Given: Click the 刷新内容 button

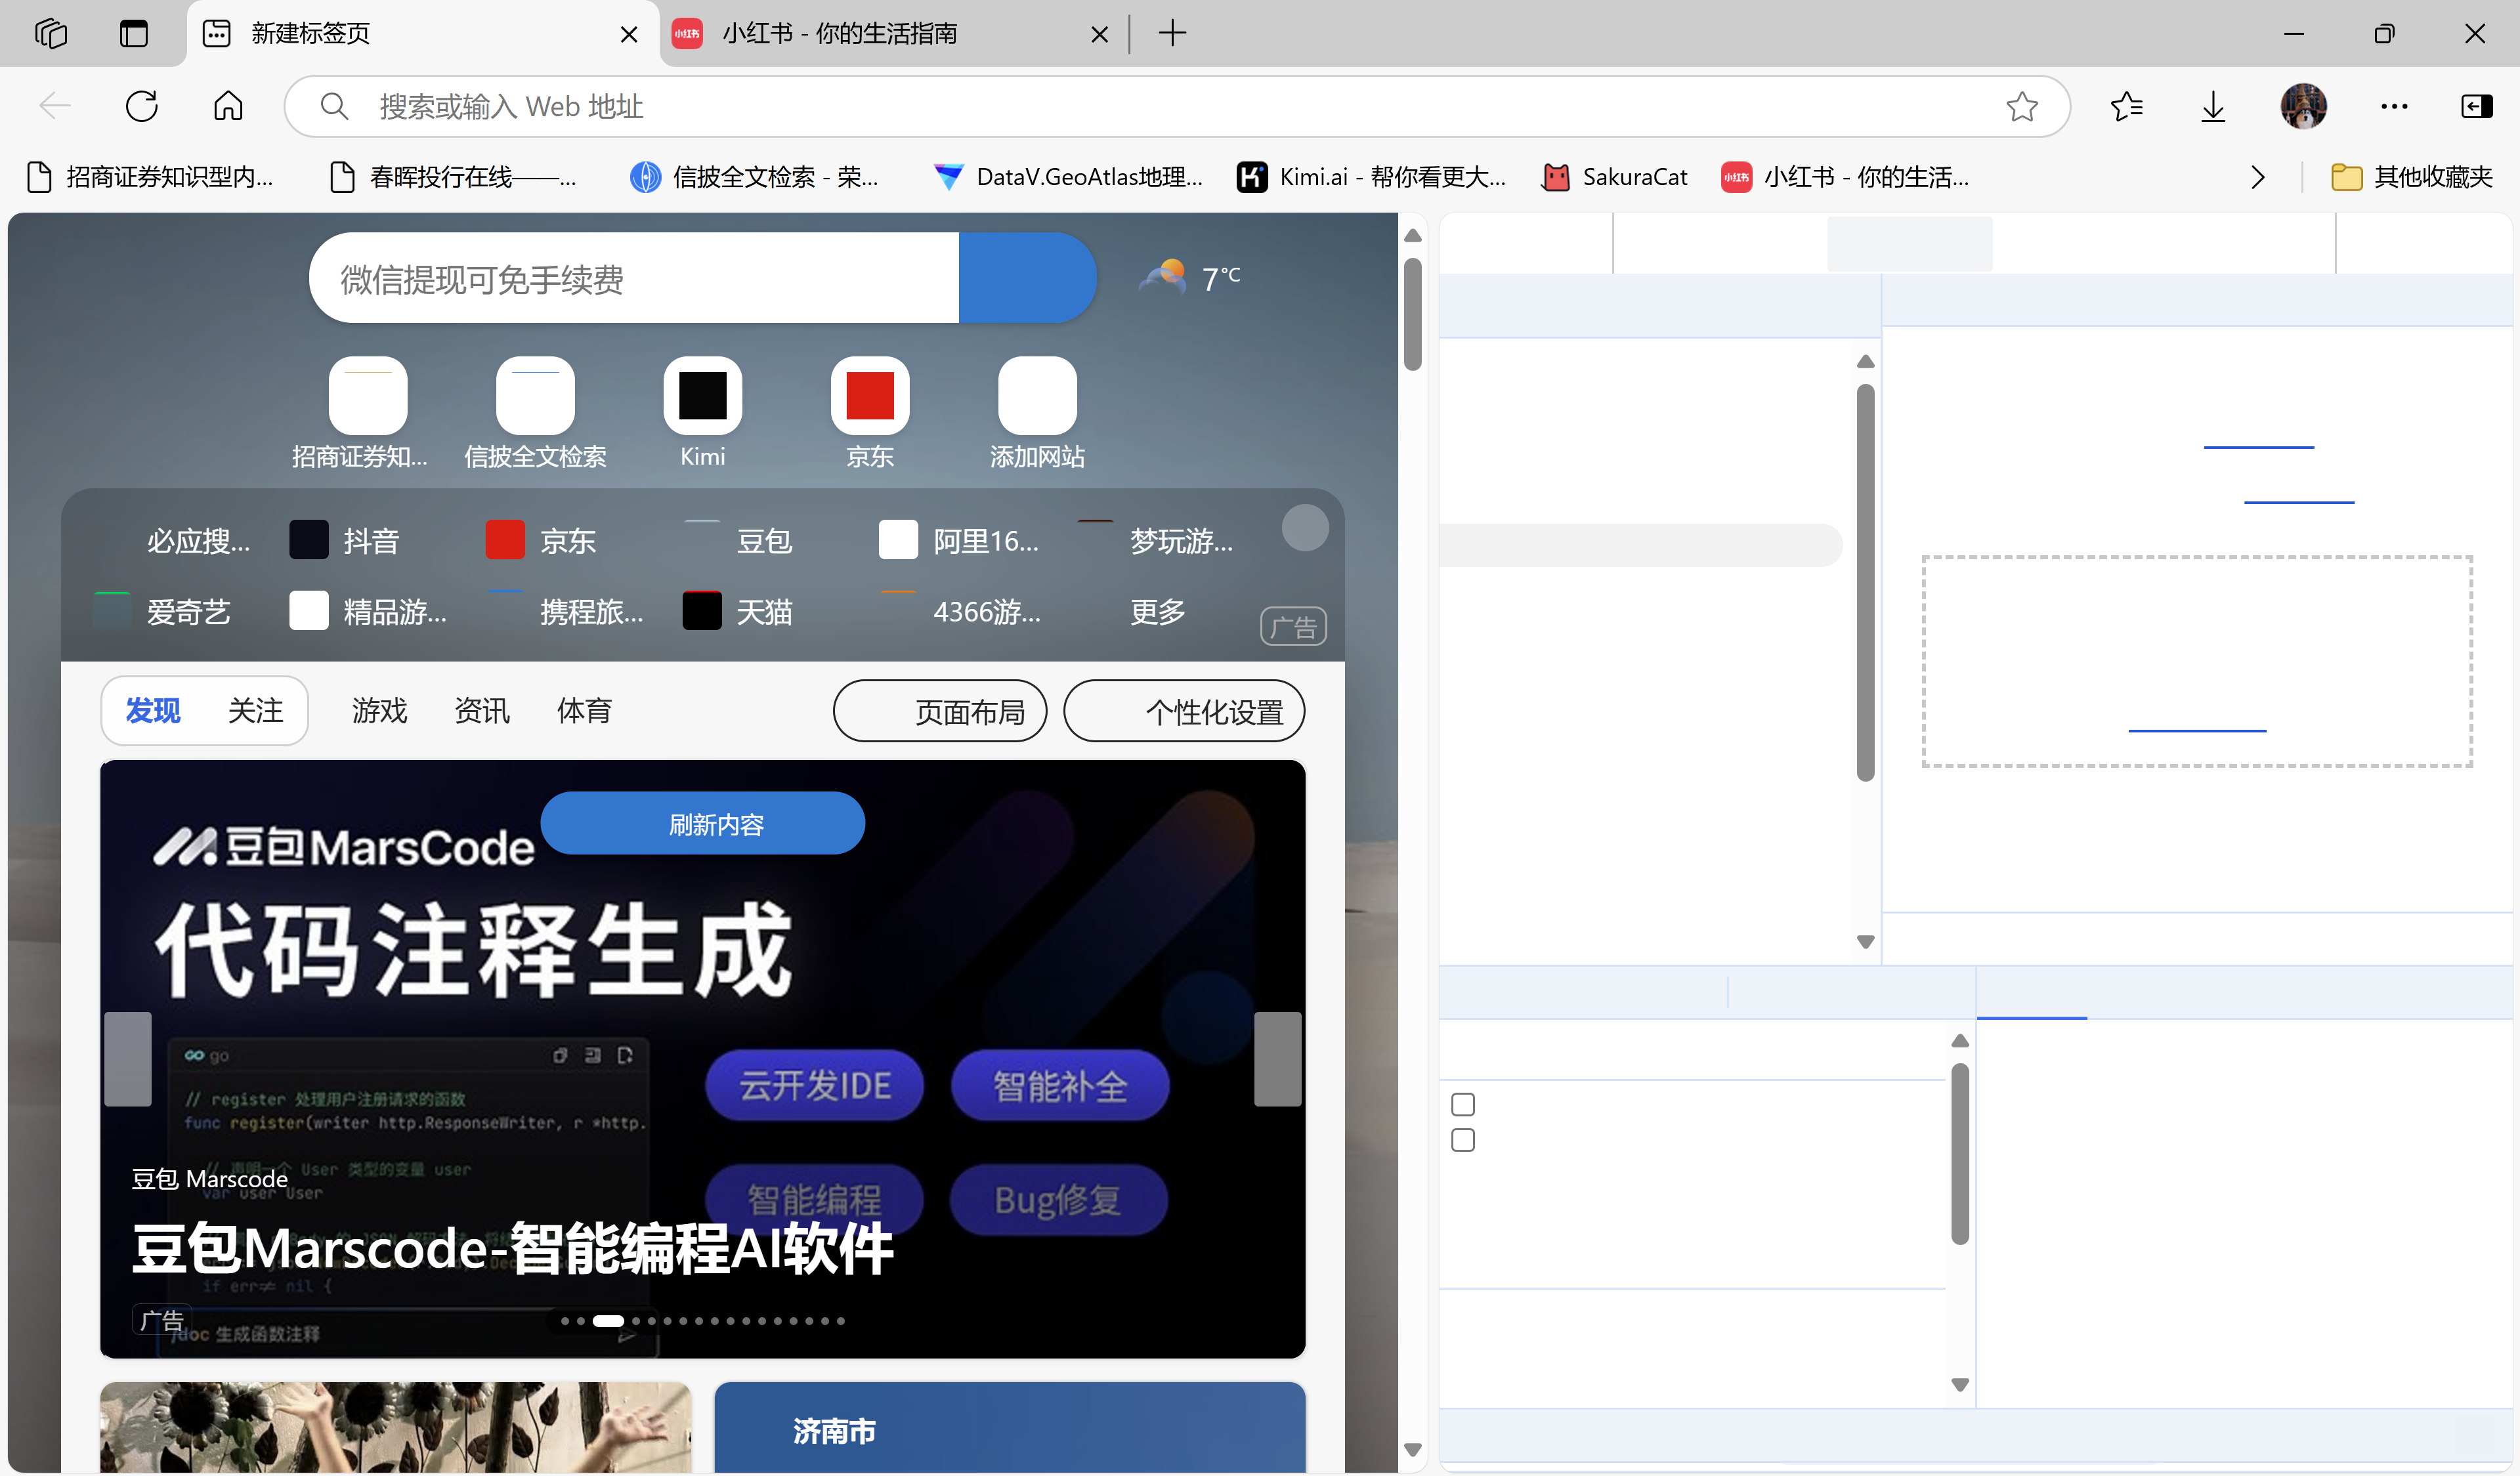Looking at the screenshot, I should 702,823.
